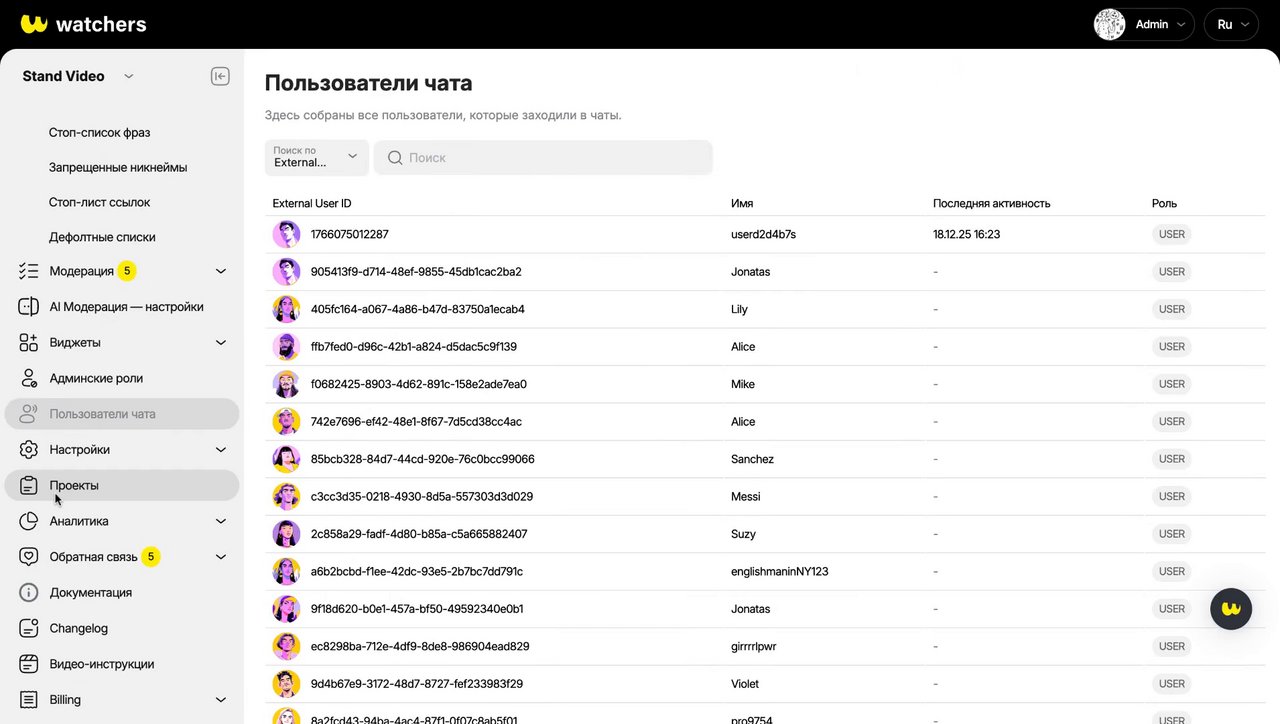The image size is (1280, 724).
Task: Click the Settings gear icon
Action: (29, 450)
